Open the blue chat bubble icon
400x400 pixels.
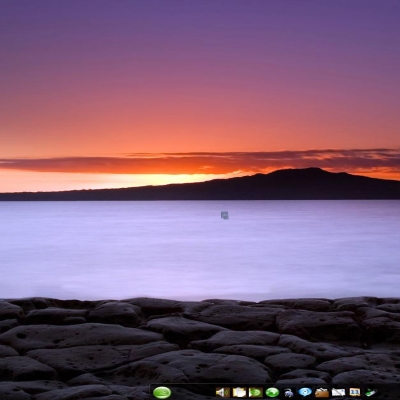point(305,392)
